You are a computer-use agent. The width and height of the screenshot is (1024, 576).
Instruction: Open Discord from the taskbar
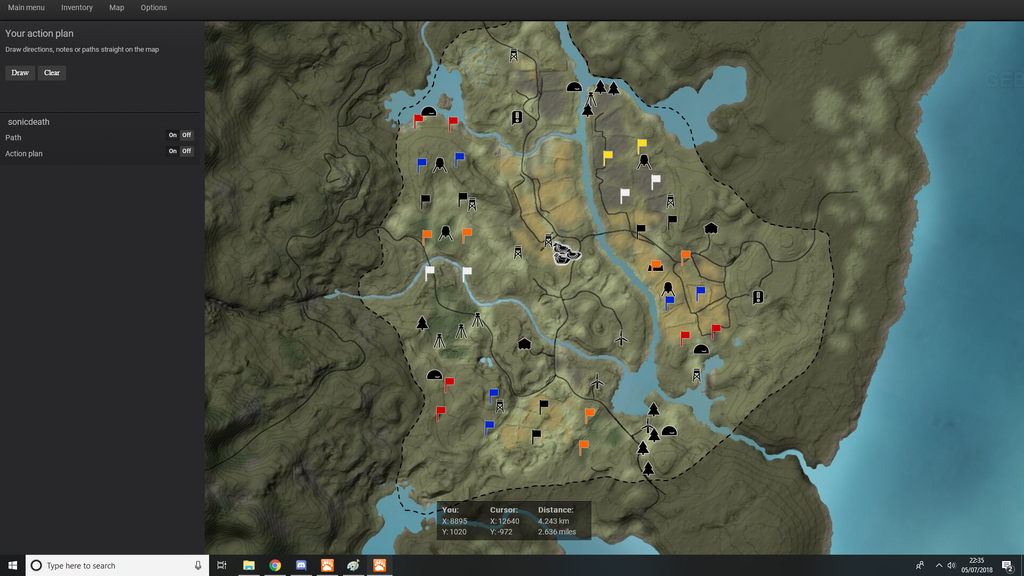point(301,566)
